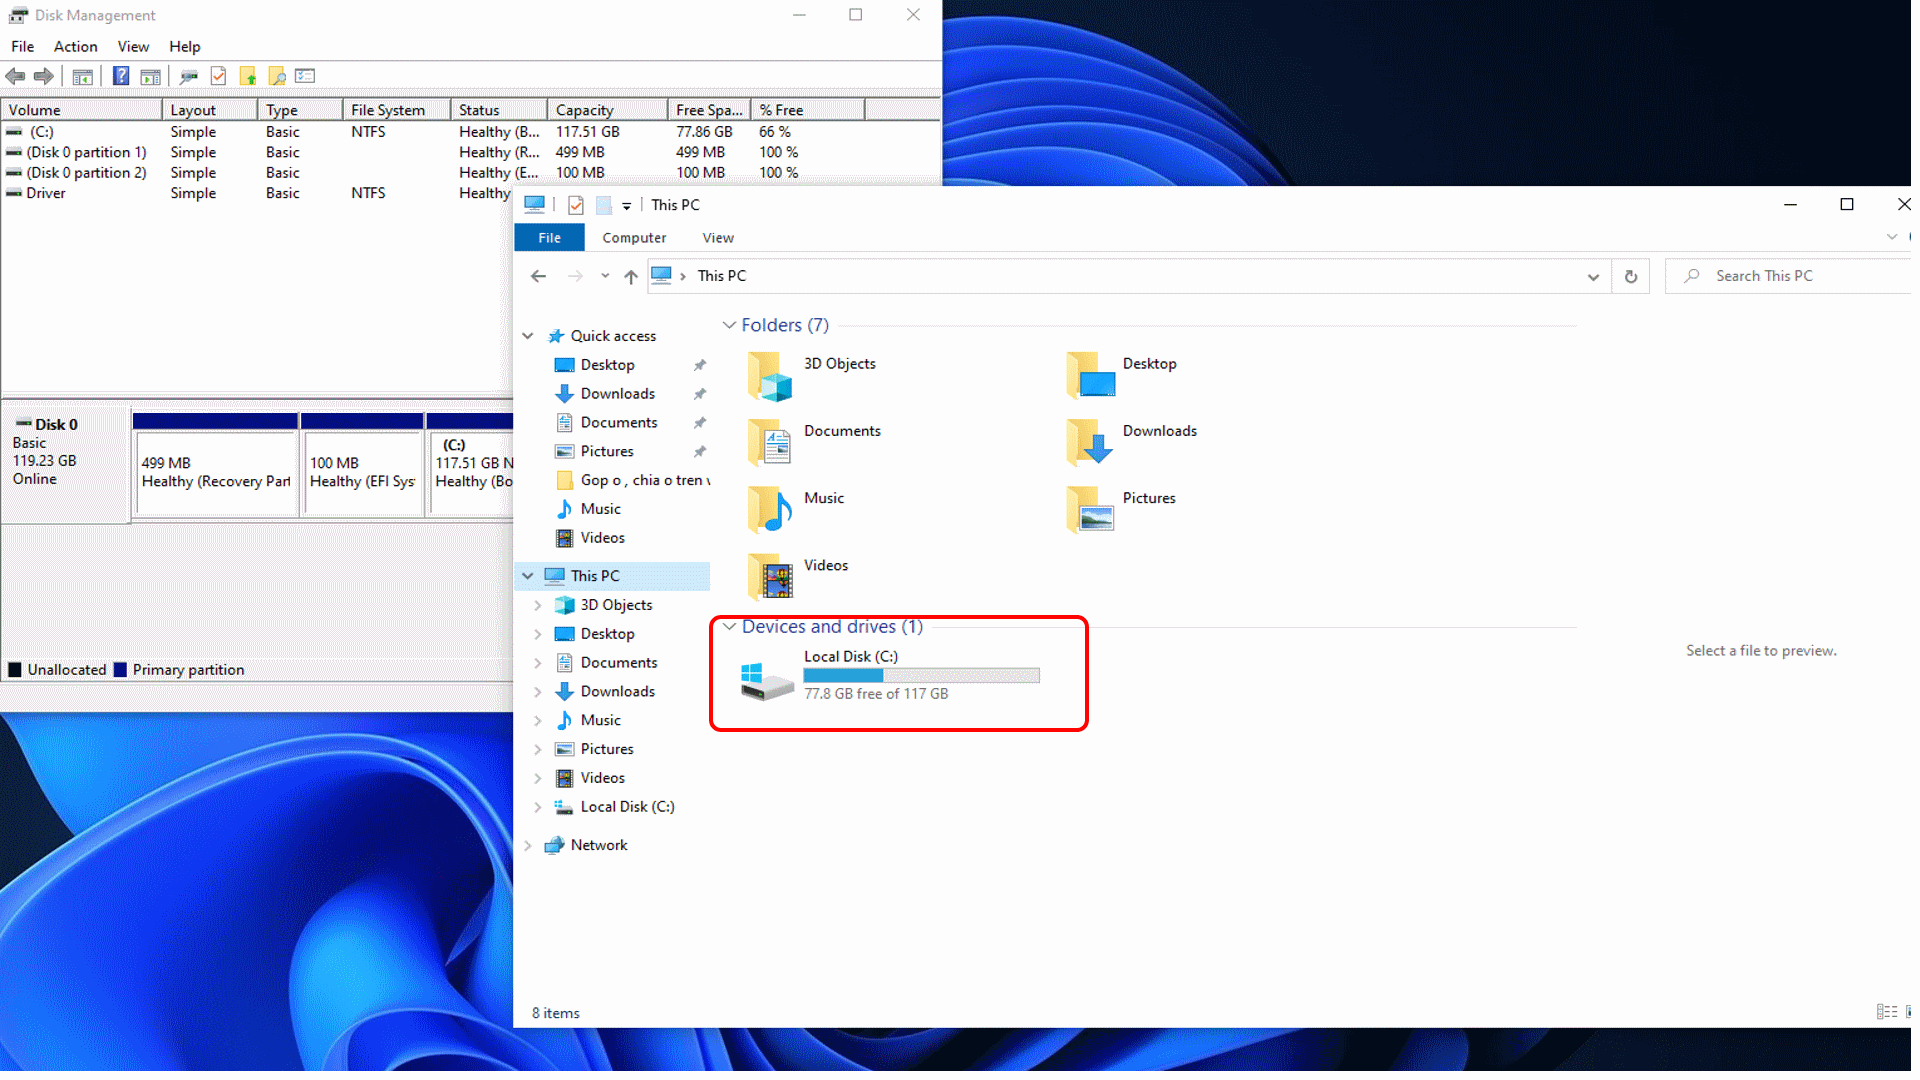Click Show/Hide Console Tree toolbar icon
Image resolution: width=1920 pixels, height=1080 pixels.
(x=83, y=76)
